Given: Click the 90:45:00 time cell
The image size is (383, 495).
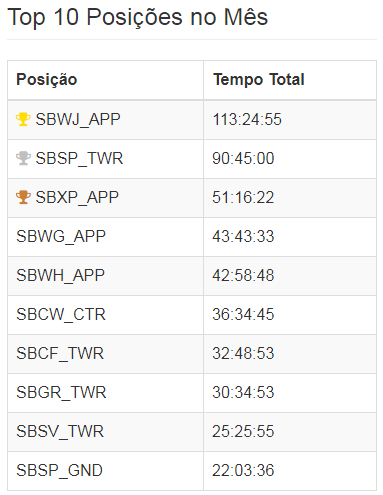Looking at the screenshot, I should pos(243,158).
